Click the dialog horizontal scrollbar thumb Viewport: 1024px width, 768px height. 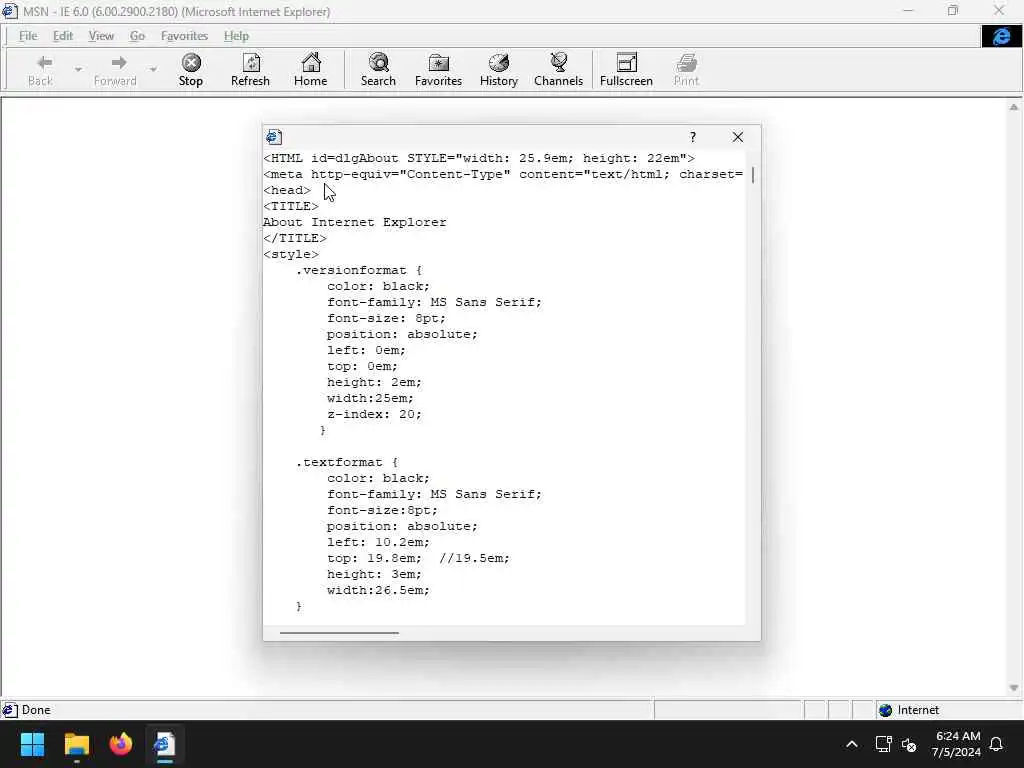(x=339, y=632)
